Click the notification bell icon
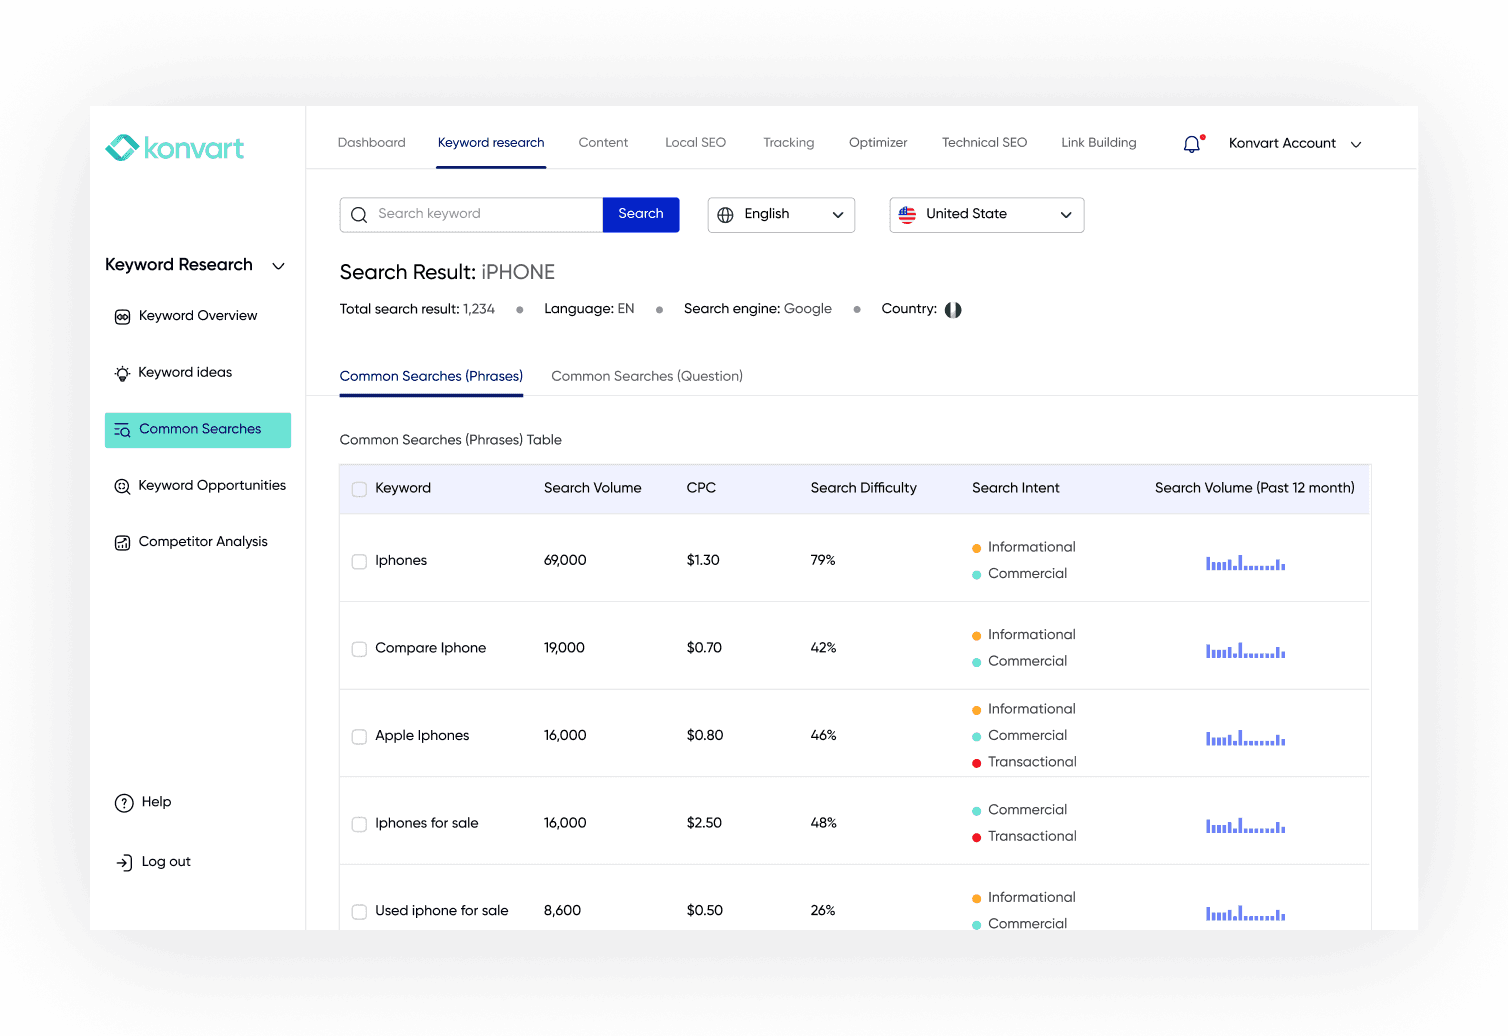This screenshot has height=1036, width=1508. (x=1192, y=144)
